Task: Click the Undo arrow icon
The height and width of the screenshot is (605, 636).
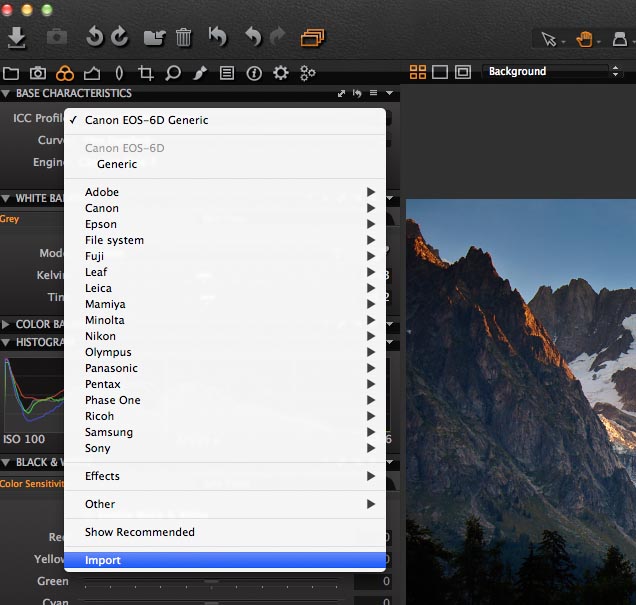Action: point(254,36)
